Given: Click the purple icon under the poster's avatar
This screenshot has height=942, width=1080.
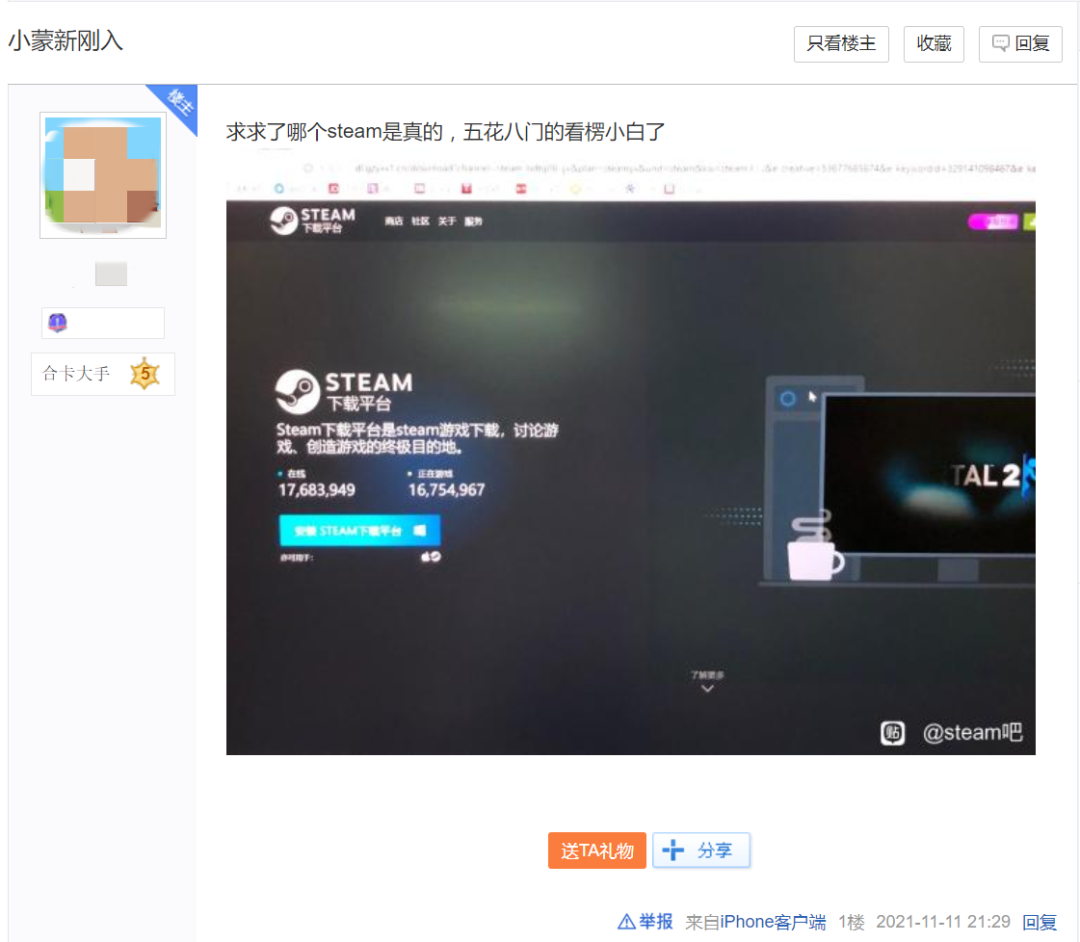Looking at the screenshot, I should click(58, 322).
